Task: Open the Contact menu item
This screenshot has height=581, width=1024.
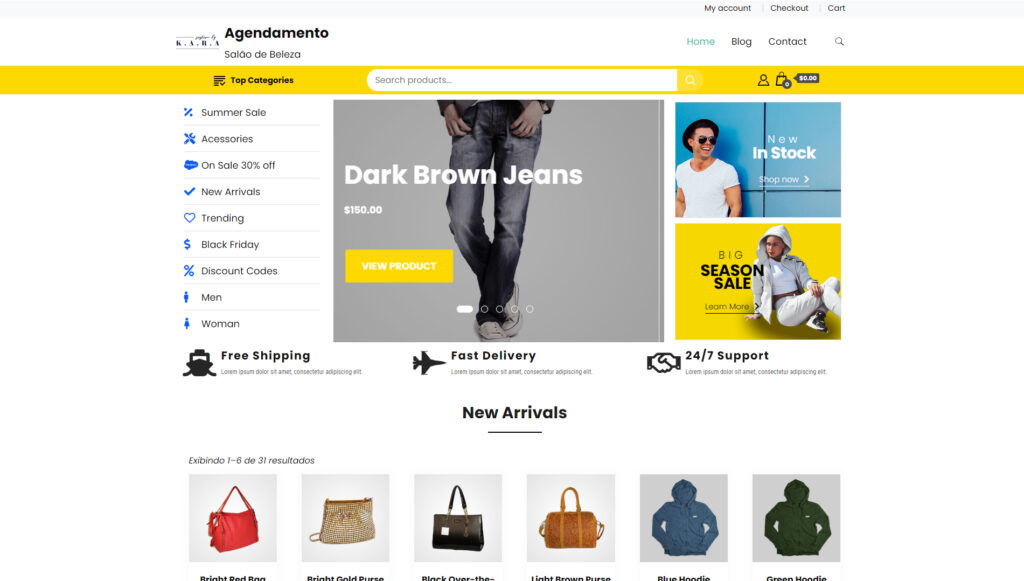Action: point(787,42)
